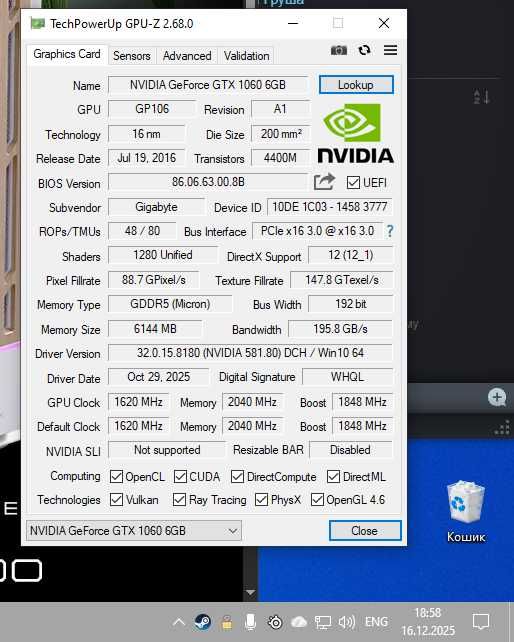The image size is (514, 642).
Task: Toggle the OpenCL checkbox
Action: coord(116,476)
